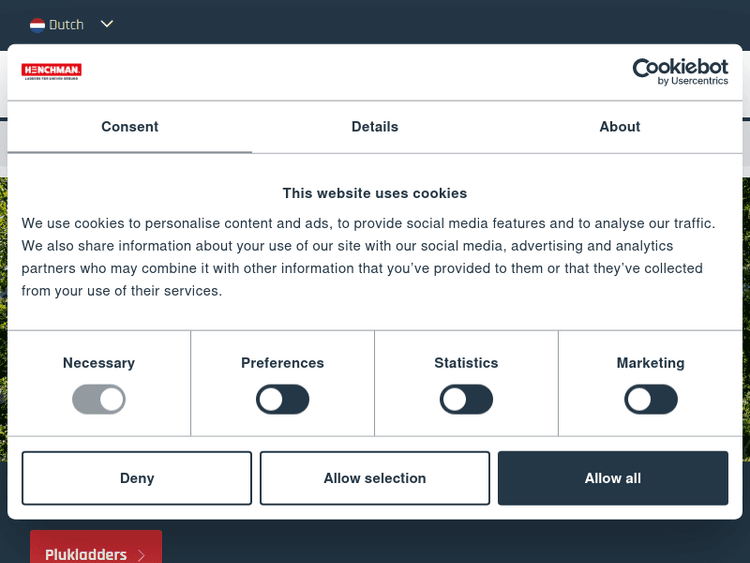The height and width of the screenshot is (563, 750).
Task: Turn on the Statistics cookies toggle
Action: click(x=466, y=400)
